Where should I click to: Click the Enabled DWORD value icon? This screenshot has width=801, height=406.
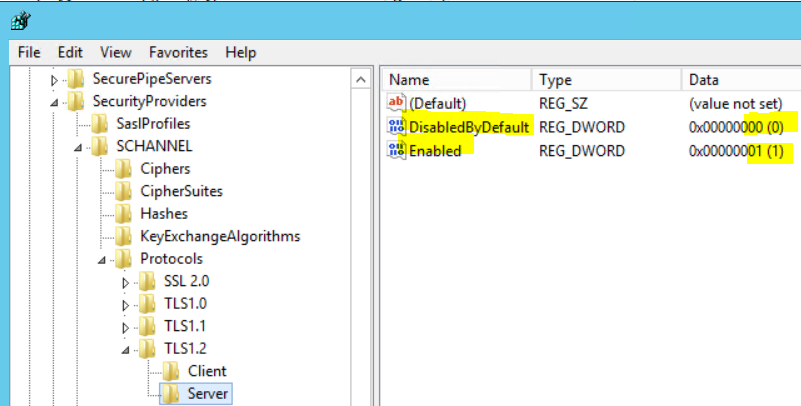pos(396,150)
